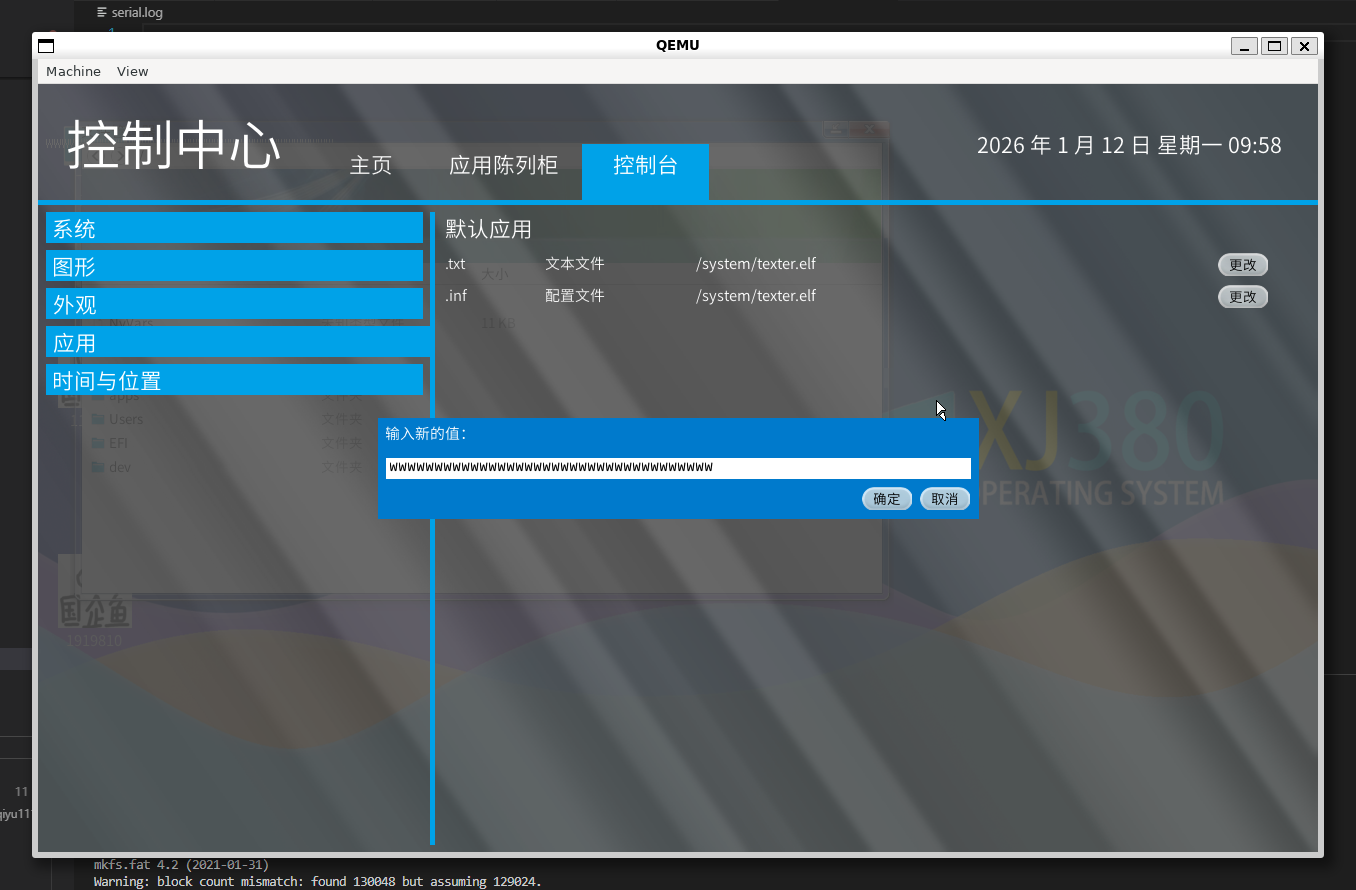Click 更改 for the .inf default app
The image size is (1356, 890).
coord(1242,297)
